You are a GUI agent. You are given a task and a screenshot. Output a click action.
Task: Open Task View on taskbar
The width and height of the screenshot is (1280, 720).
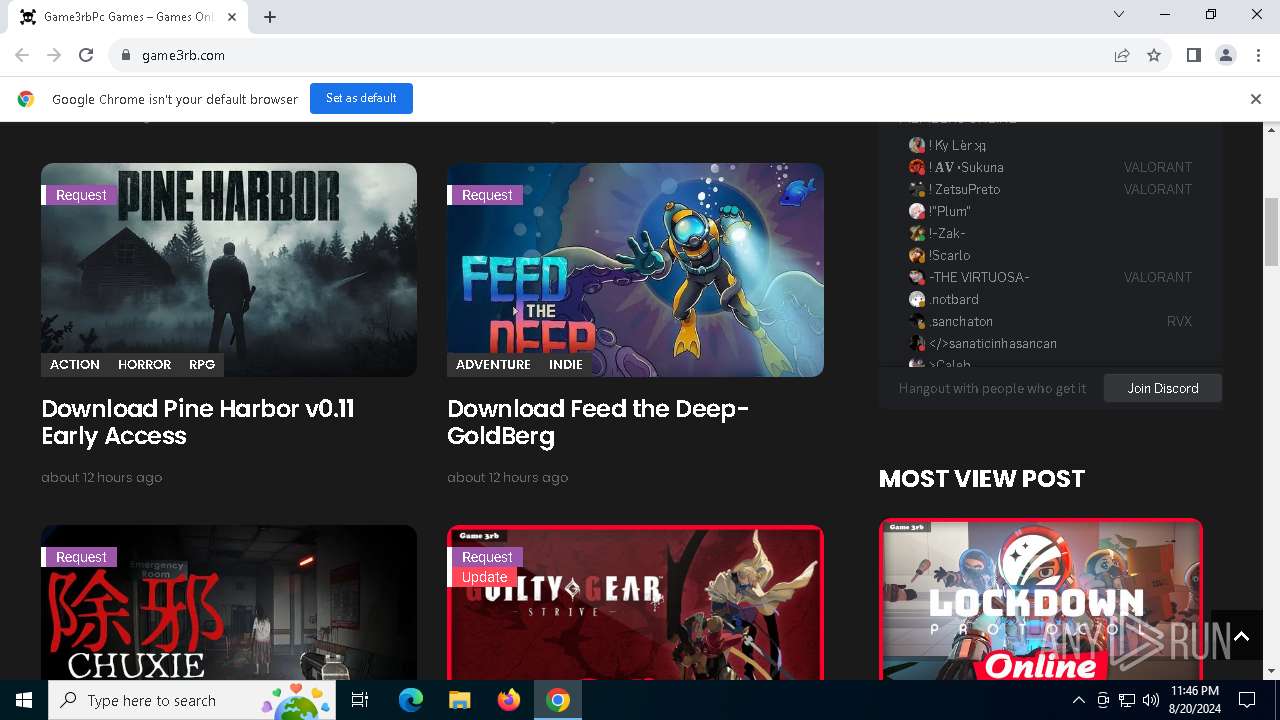[360, 700]
